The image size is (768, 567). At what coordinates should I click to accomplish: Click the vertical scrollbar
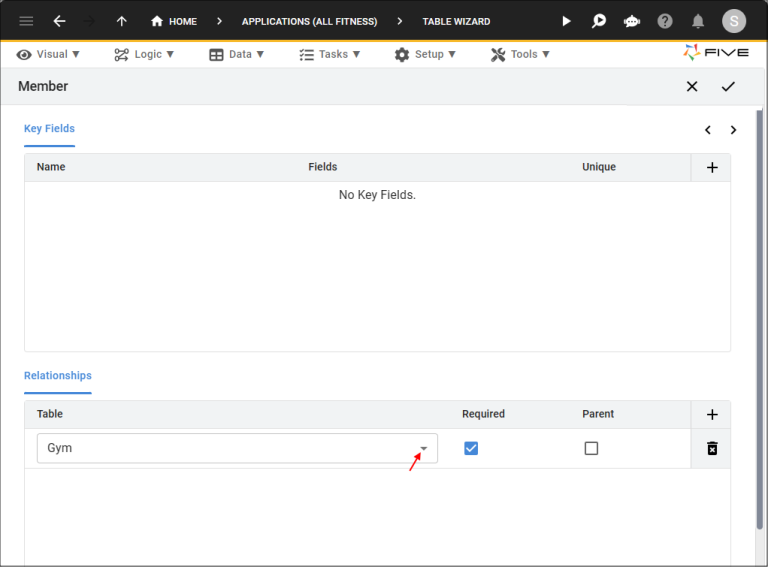click(x=760, y=300)
